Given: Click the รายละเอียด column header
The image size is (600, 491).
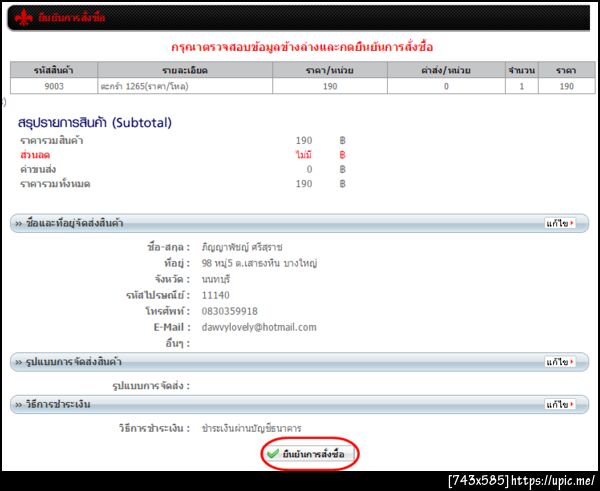Looking at the screenshot, I should coord(185,70).
